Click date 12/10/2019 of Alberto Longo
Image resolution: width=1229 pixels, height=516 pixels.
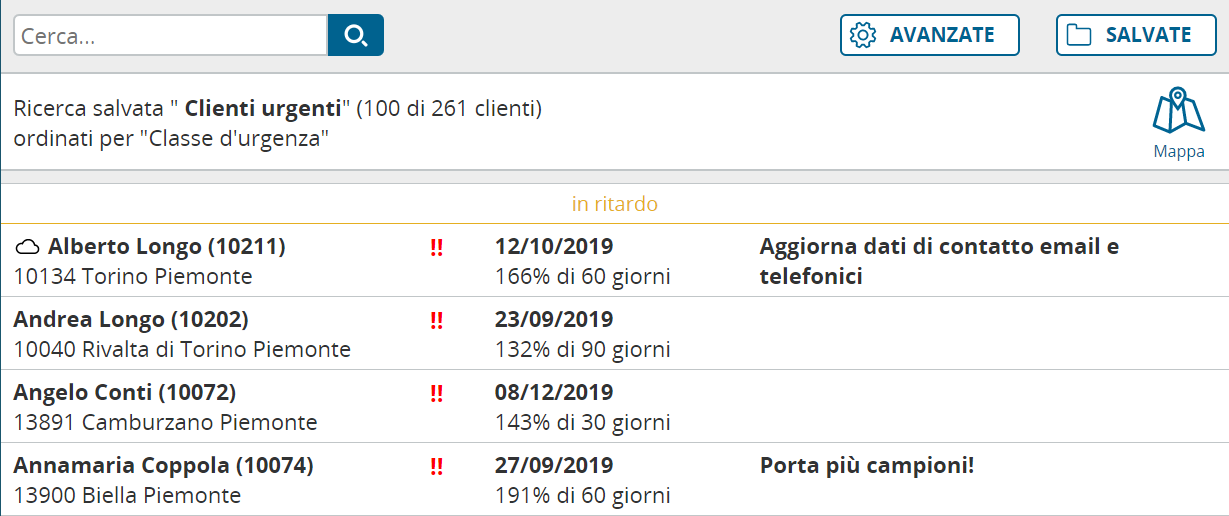coord(554,246)
